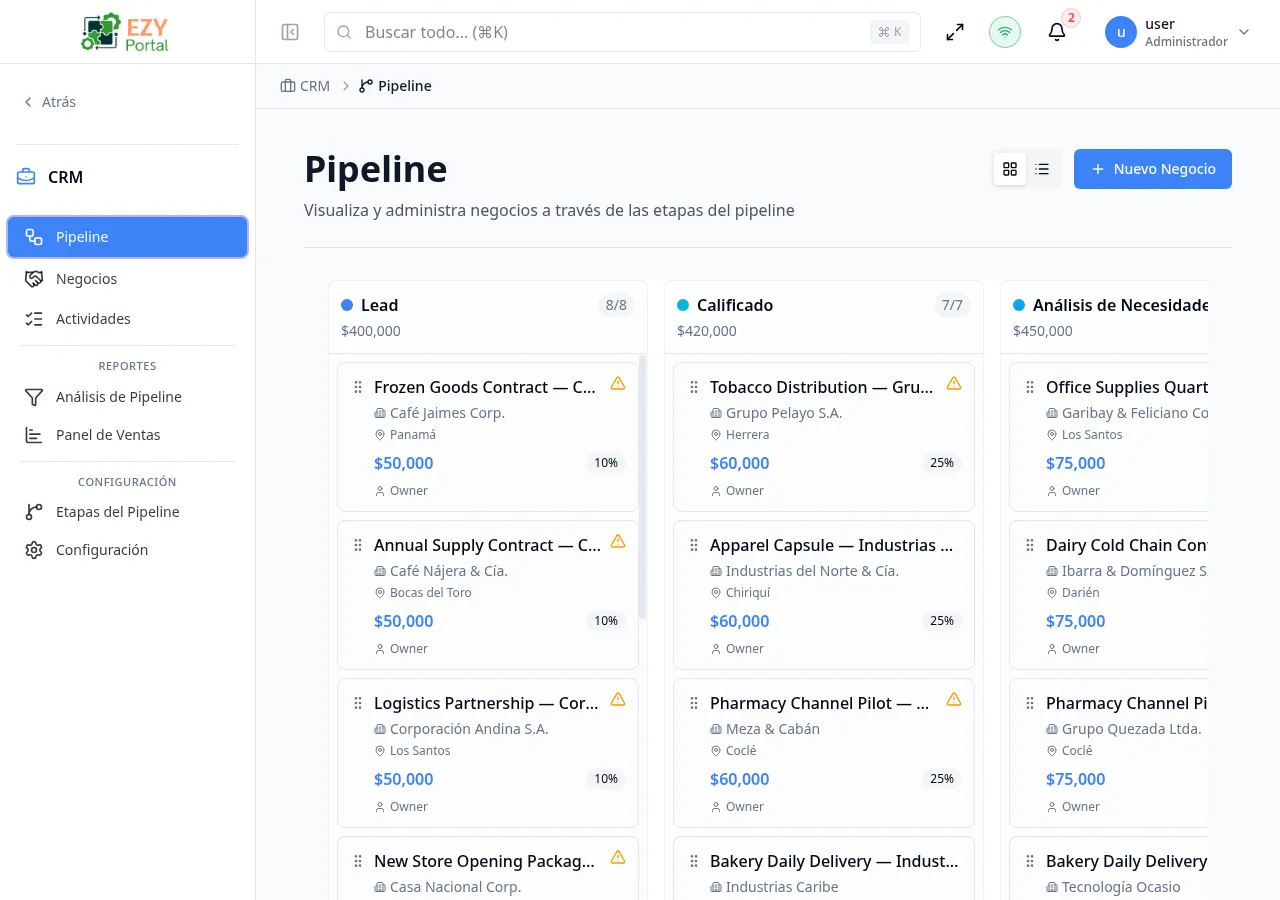Click Lead column vertical scrollbar
The image size is (1280, 900).
coord(642,487)
